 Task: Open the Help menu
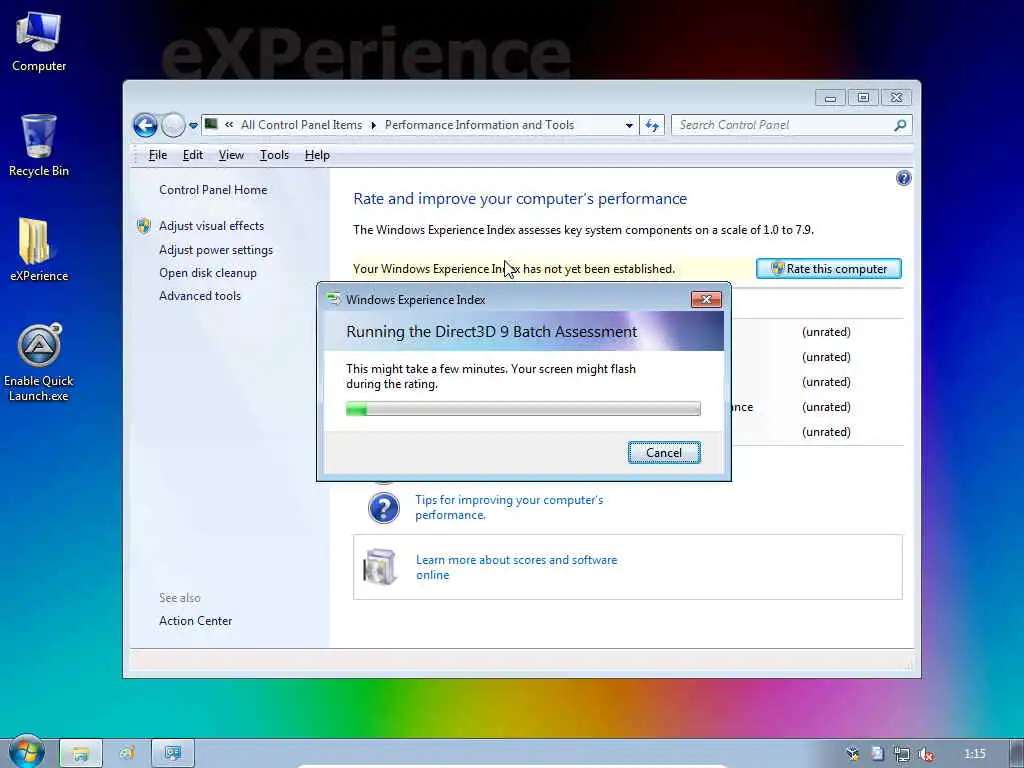(317, 155)
